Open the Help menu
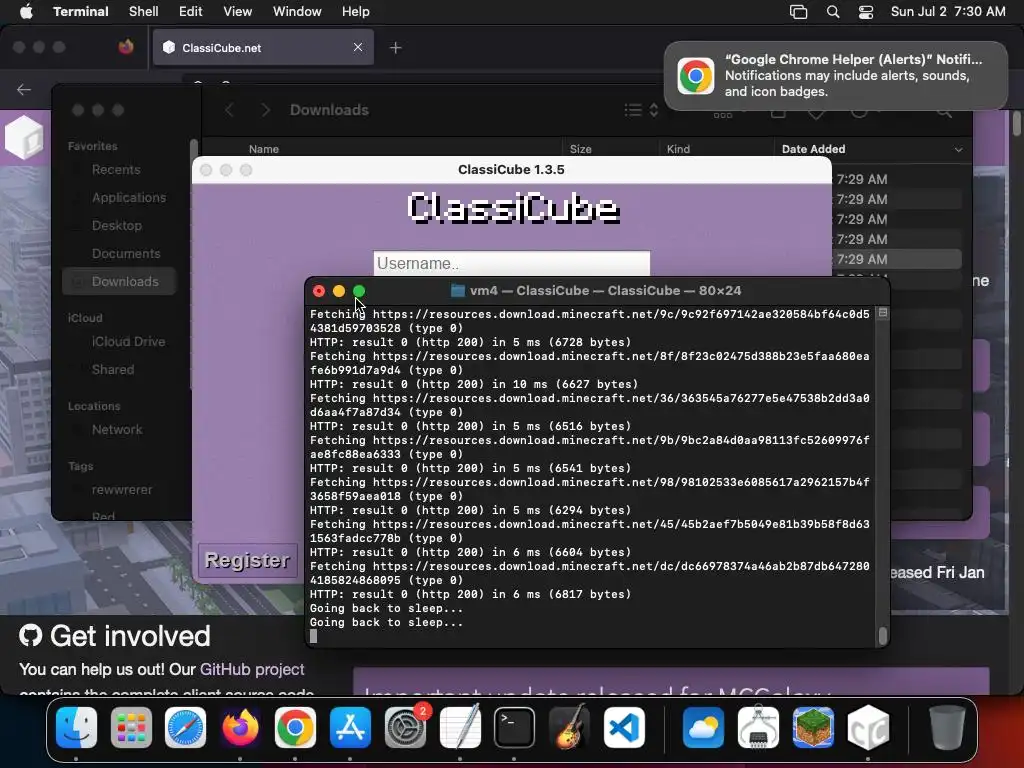 [x=356, y=12]
